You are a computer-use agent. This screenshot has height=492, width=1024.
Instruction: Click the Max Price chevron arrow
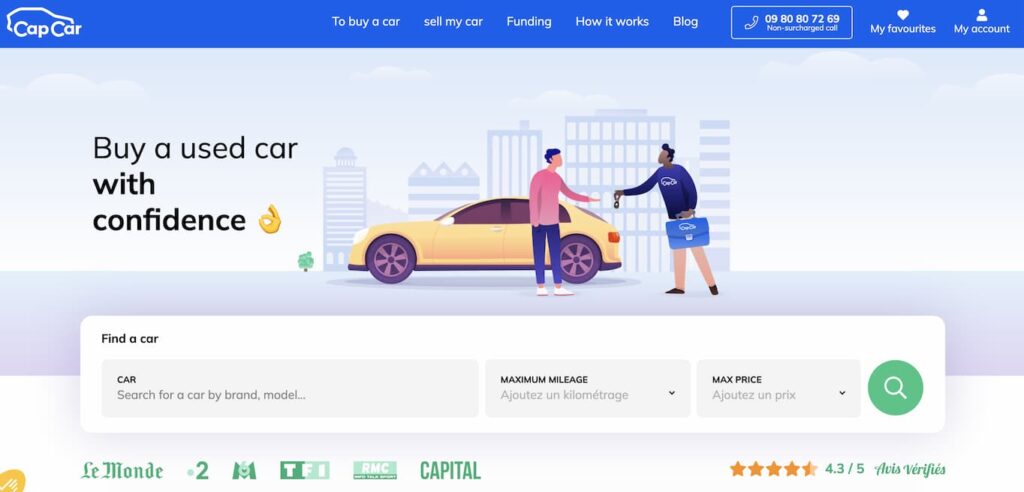coord(842,393)
